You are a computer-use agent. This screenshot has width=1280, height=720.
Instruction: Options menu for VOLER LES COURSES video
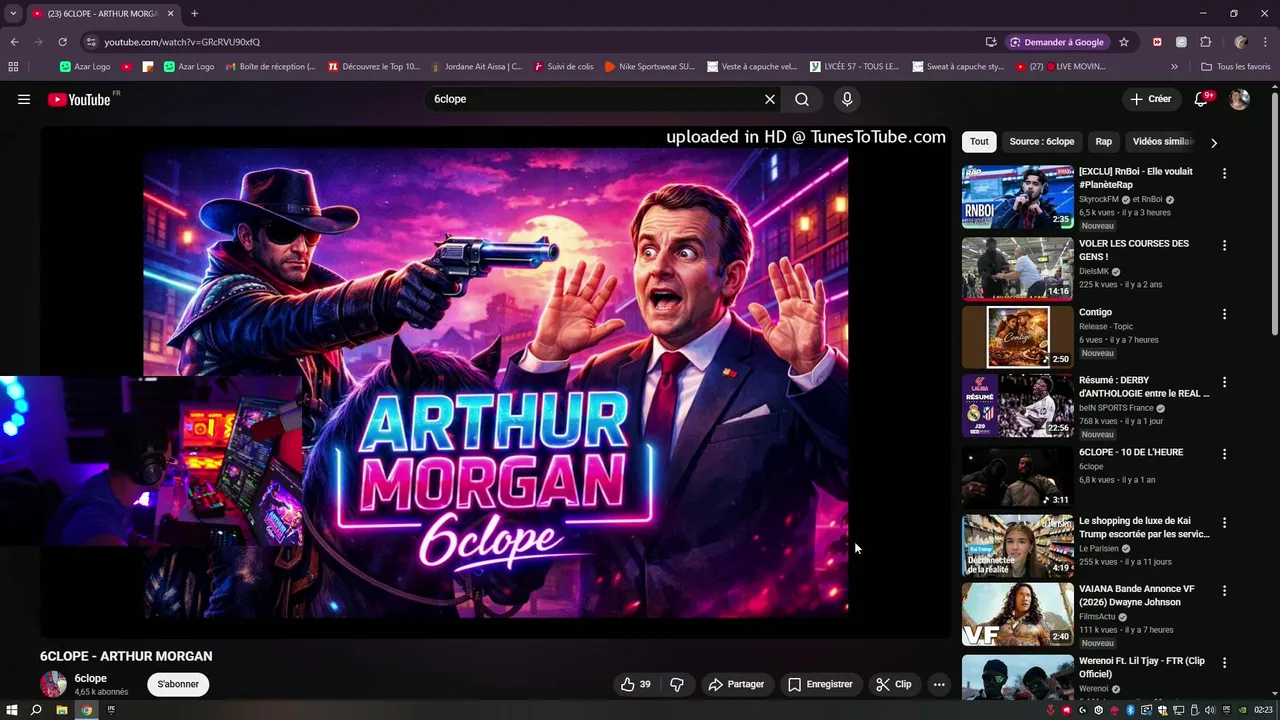[x=1224, y=245]
